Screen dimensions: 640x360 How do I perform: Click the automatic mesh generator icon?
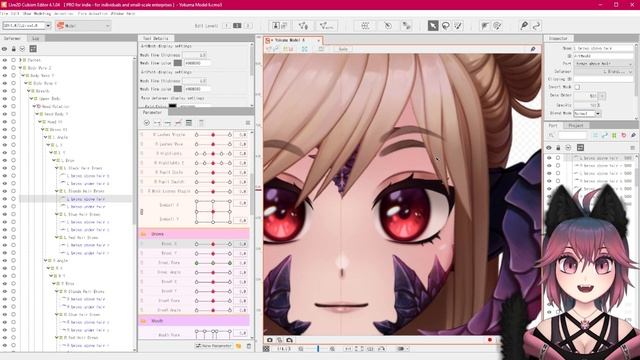tap(326, 26)
